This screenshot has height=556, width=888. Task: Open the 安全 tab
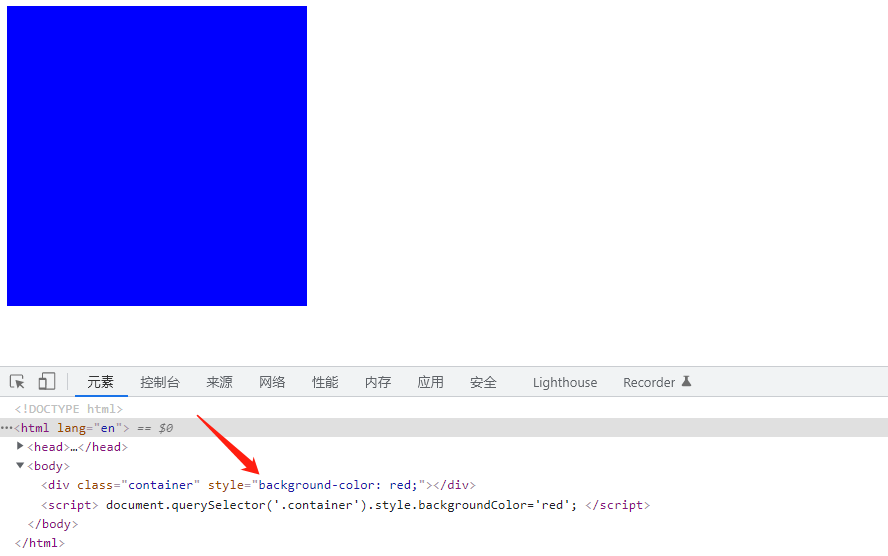483,382
